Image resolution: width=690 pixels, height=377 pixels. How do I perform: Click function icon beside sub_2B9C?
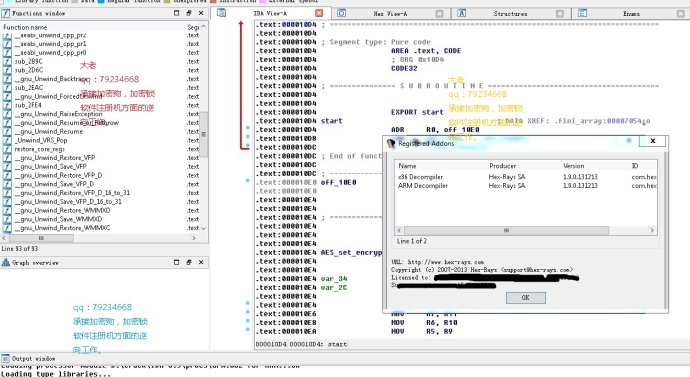pos(7,61)
